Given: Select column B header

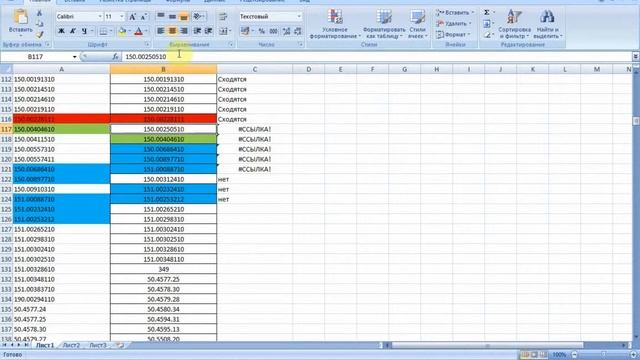Looking at the screenshot, I should pyautogui.click(x=163, y=69).
